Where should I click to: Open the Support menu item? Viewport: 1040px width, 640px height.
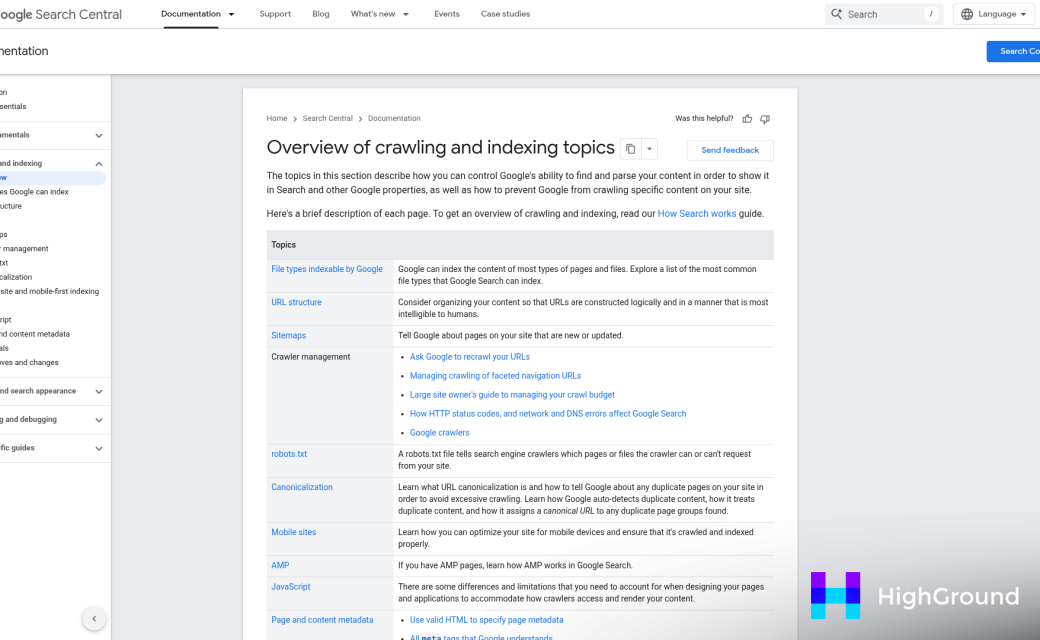275,13
